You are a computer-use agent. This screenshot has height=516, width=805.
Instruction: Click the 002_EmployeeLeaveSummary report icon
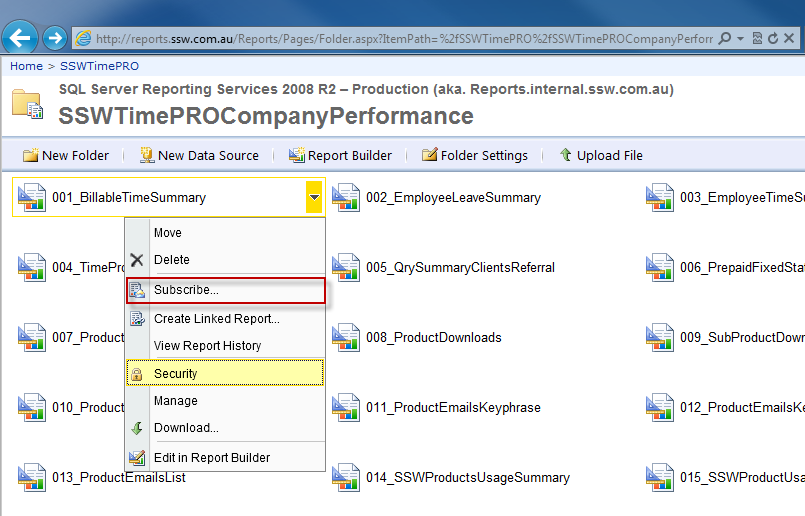[346, 198]
